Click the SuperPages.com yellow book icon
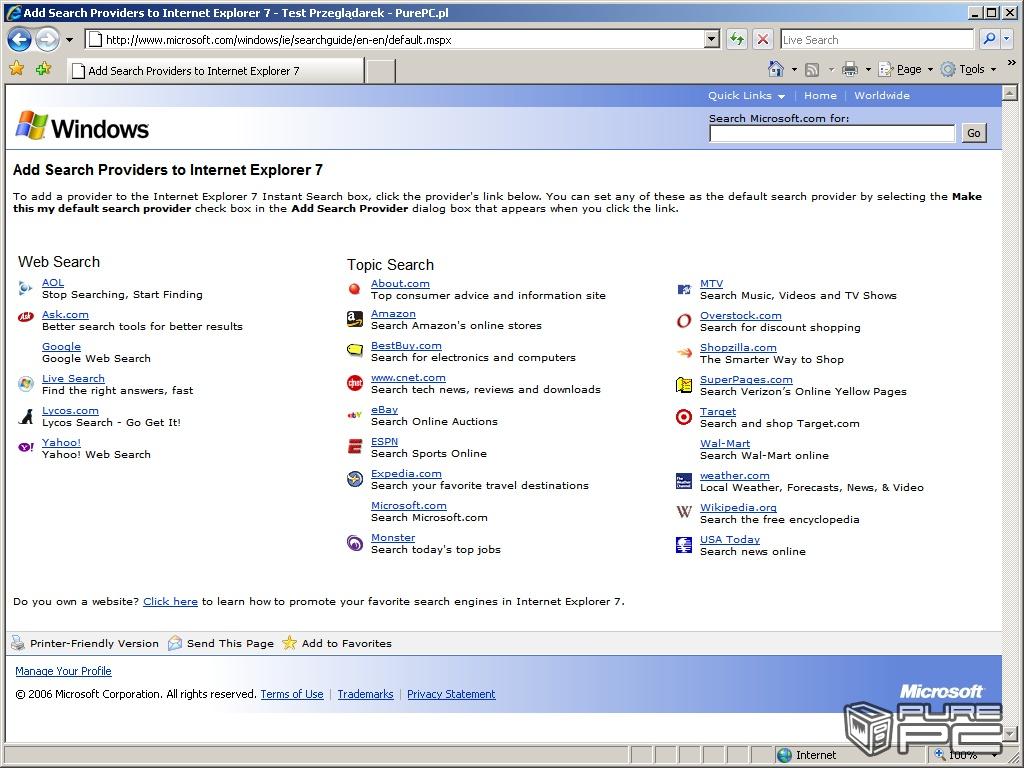The image size is (1024, 768). pos(684,385)
